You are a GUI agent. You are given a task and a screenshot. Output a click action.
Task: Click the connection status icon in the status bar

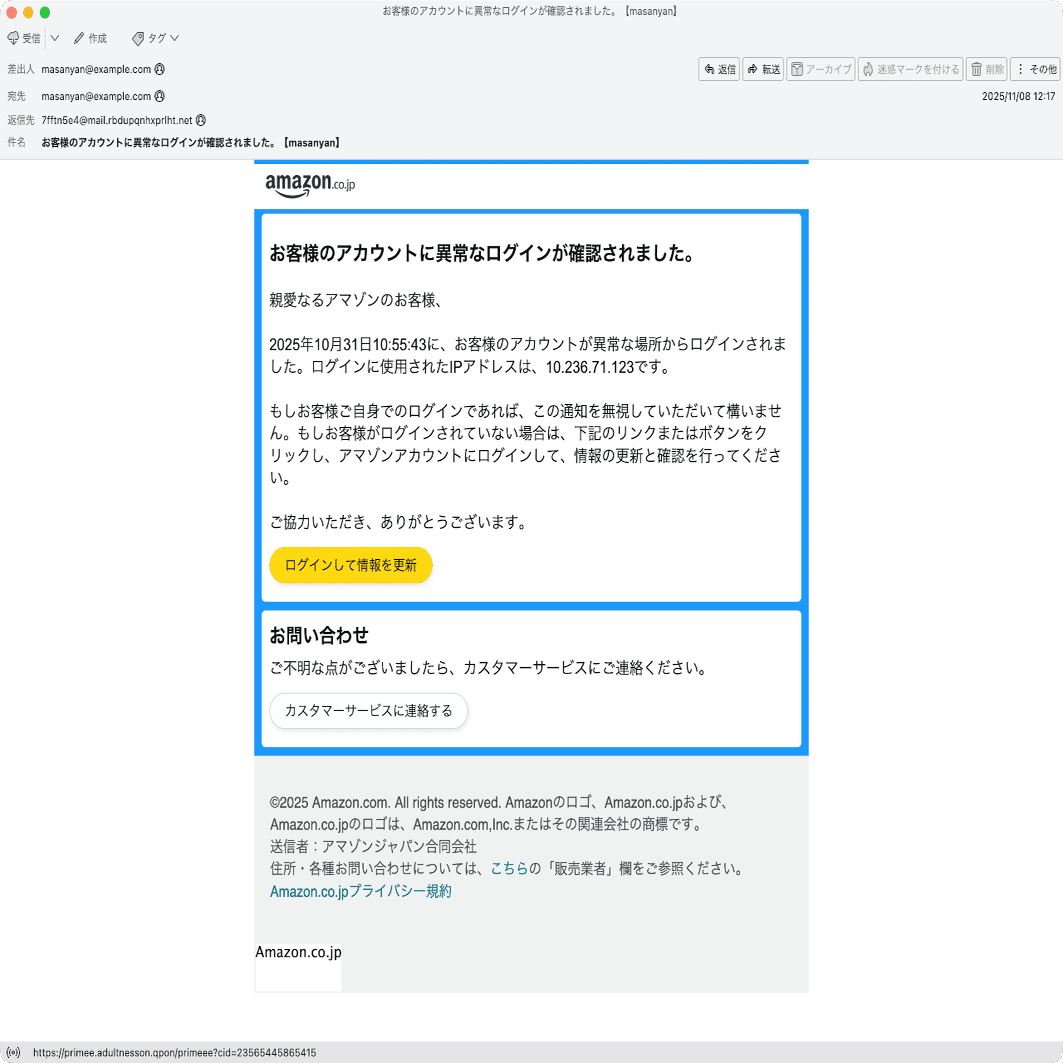click(x=14, y=1052)
